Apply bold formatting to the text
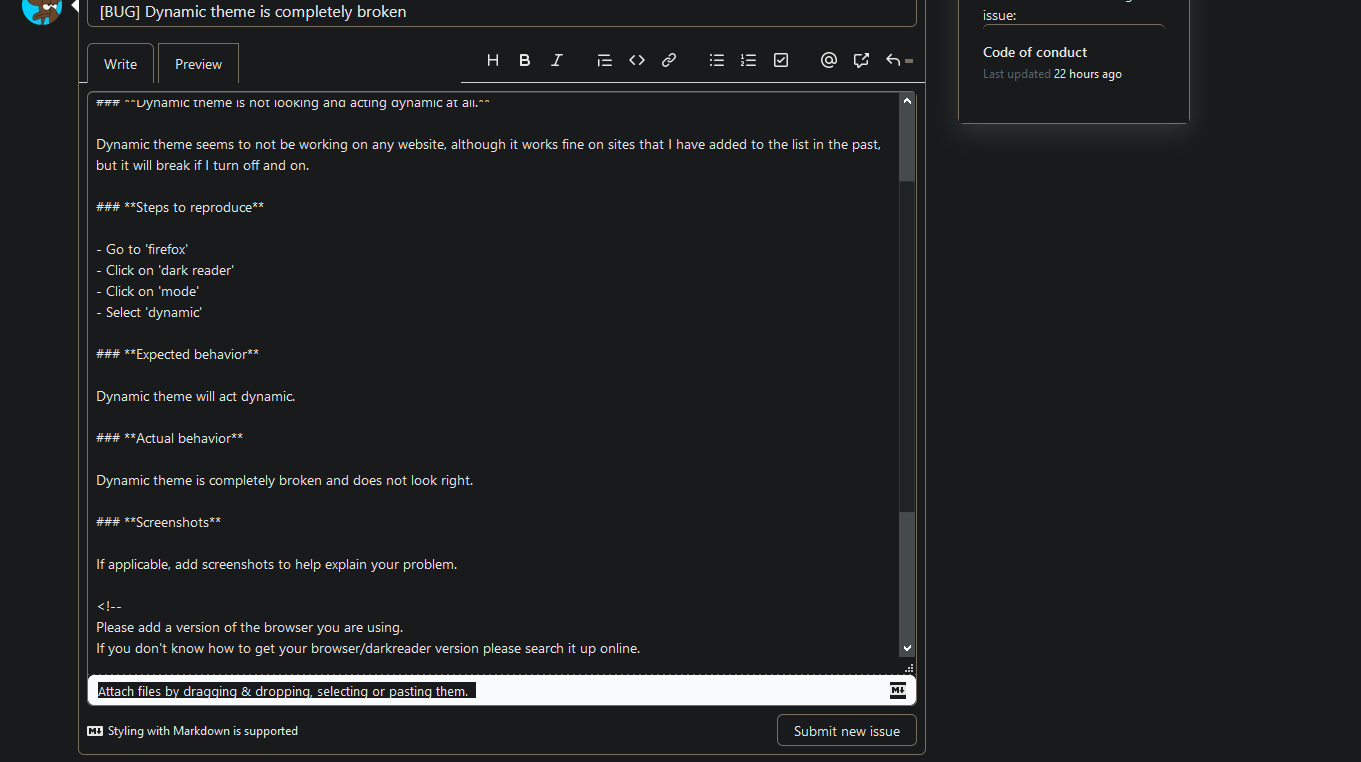Screen dimensions: 1361x762 click(524, 60)
